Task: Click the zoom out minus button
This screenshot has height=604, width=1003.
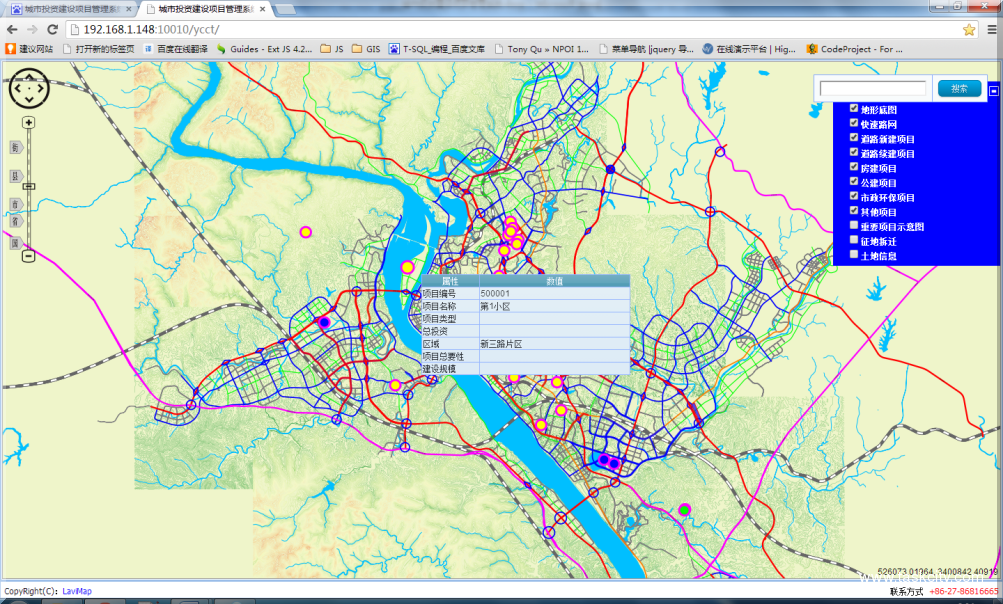Action: click(29, 256)
